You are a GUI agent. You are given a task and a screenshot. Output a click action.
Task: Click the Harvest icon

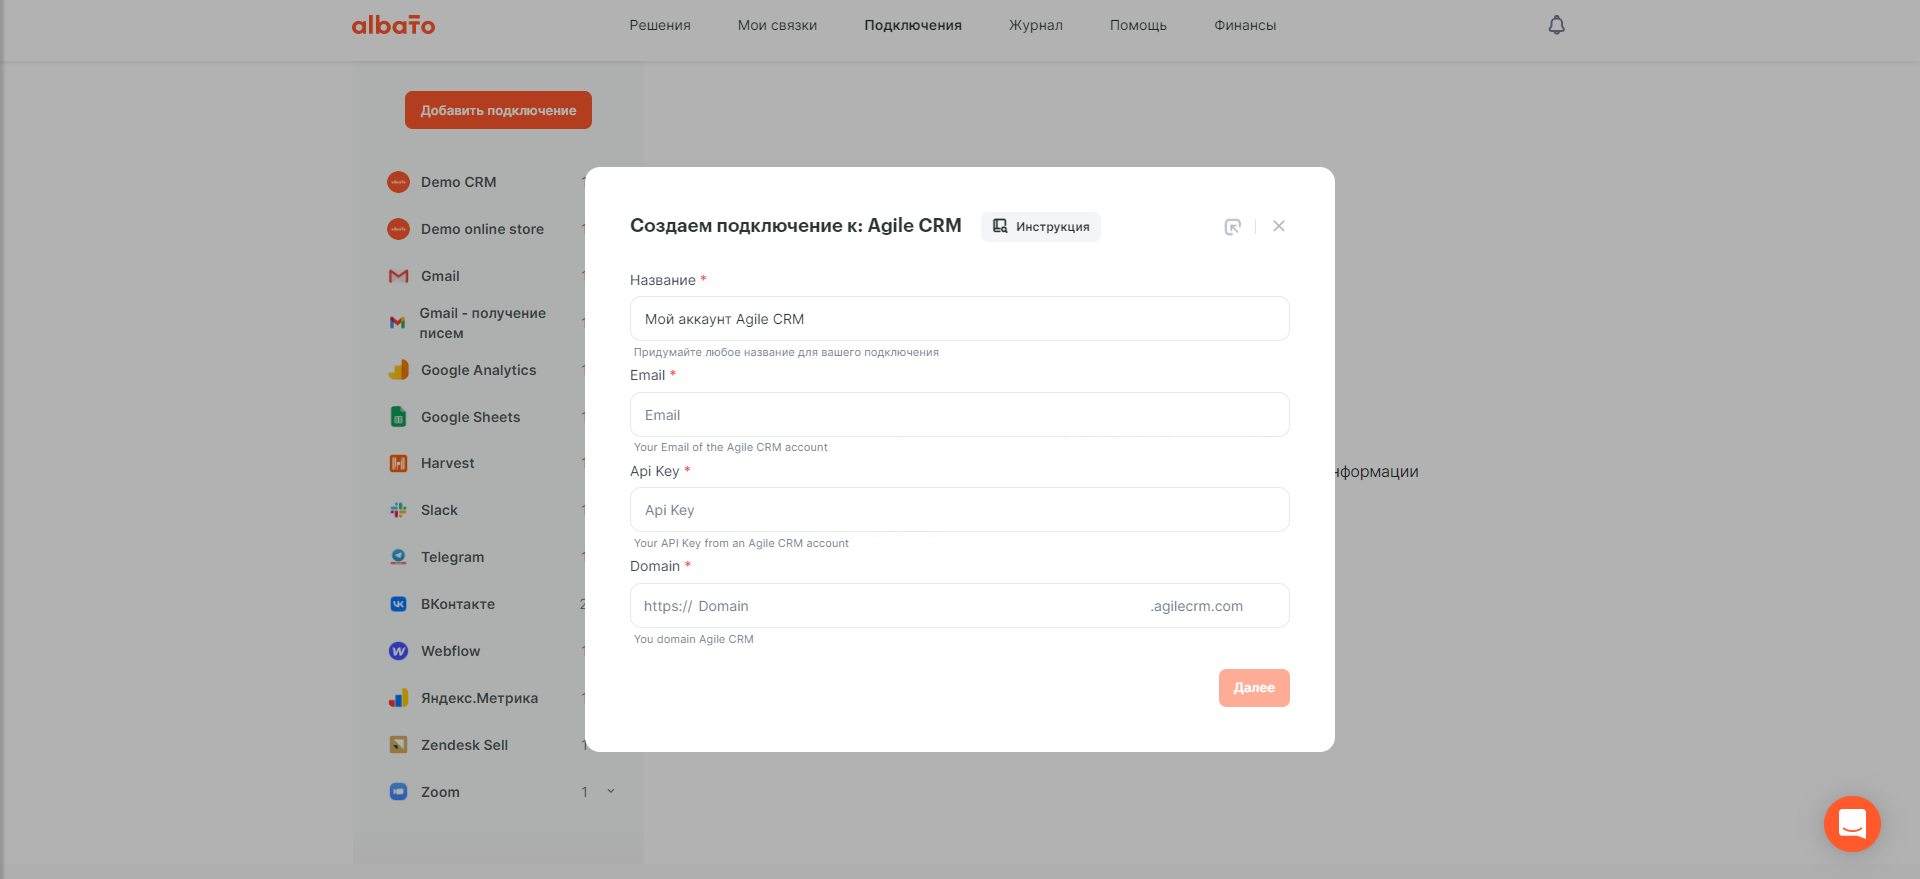[398, 463]
